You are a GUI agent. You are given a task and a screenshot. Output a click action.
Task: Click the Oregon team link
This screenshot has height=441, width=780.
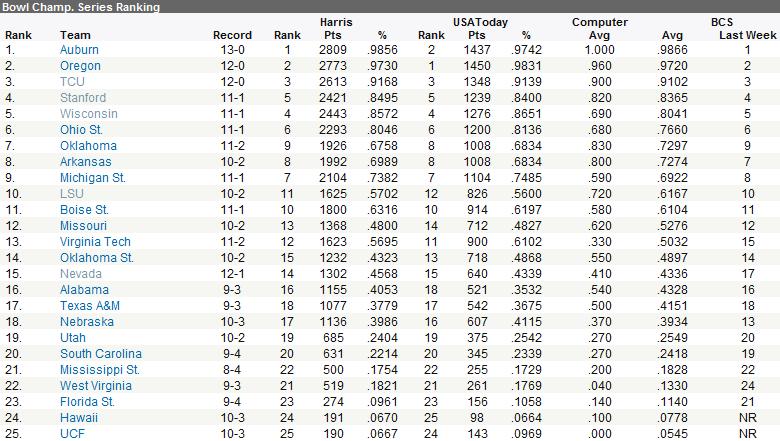point(80,65)
